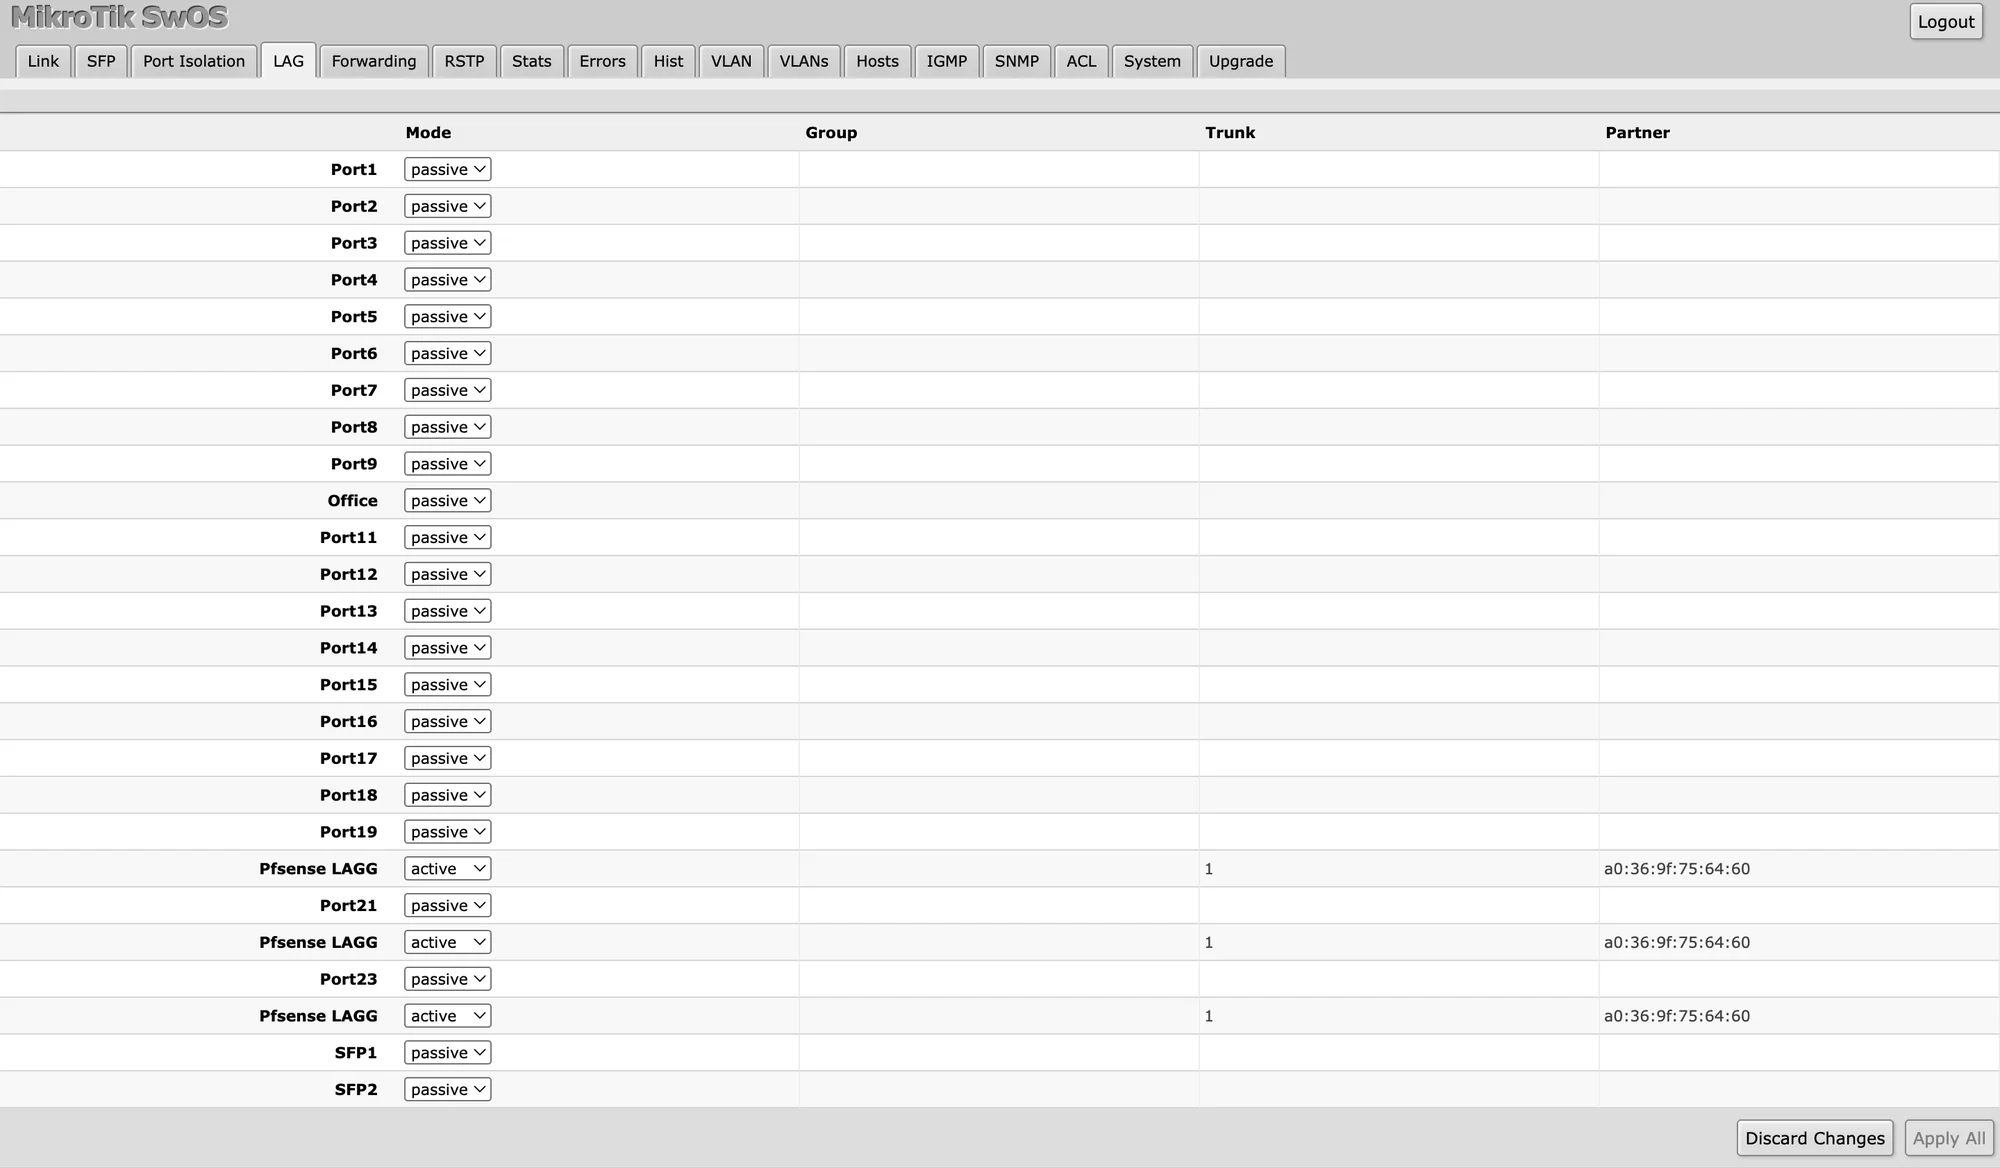Click the IGMP tab icon

[x=946, y=61]
